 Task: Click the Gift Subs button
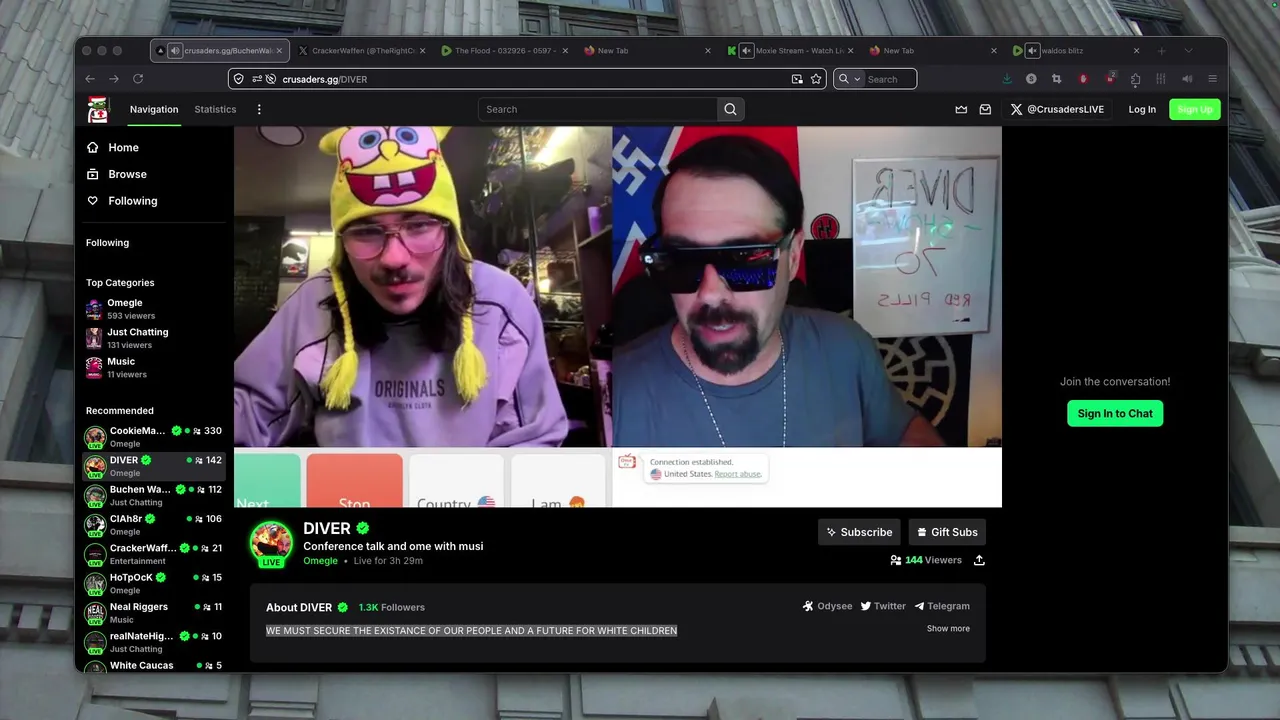pos(947,532)
